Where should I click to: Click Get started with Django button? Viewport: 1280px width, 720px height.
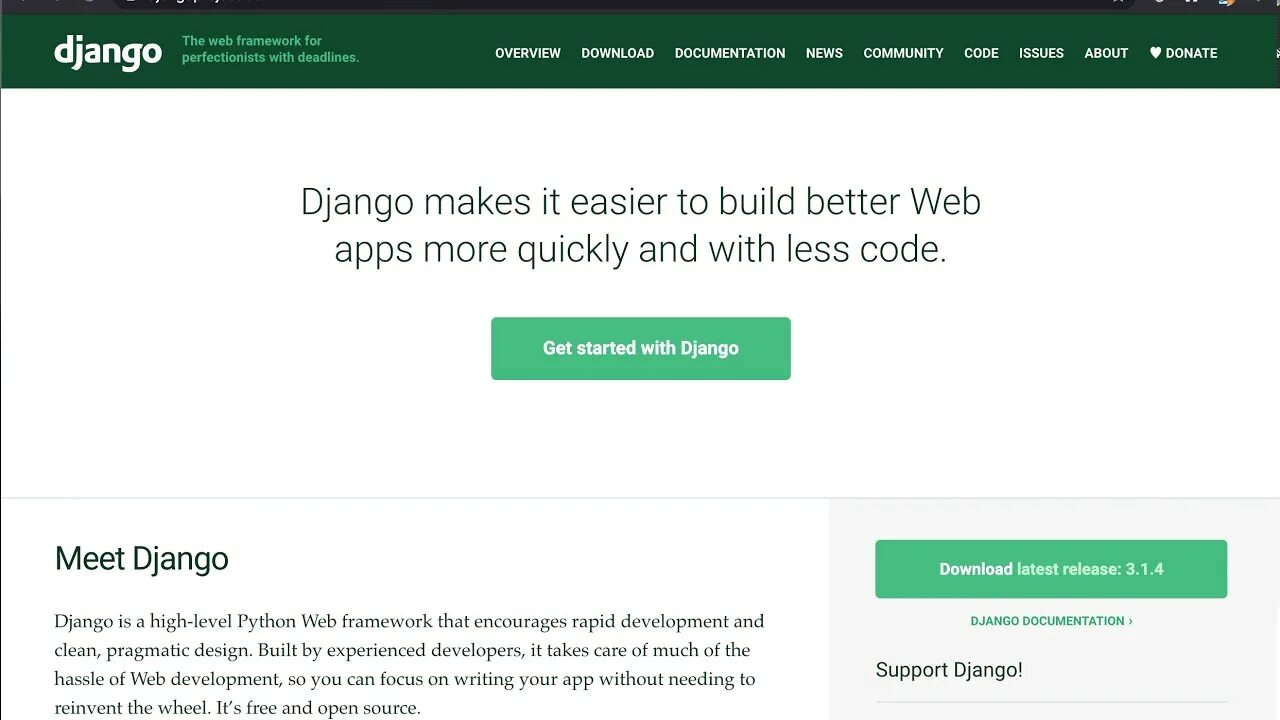[x=641, y=348]
